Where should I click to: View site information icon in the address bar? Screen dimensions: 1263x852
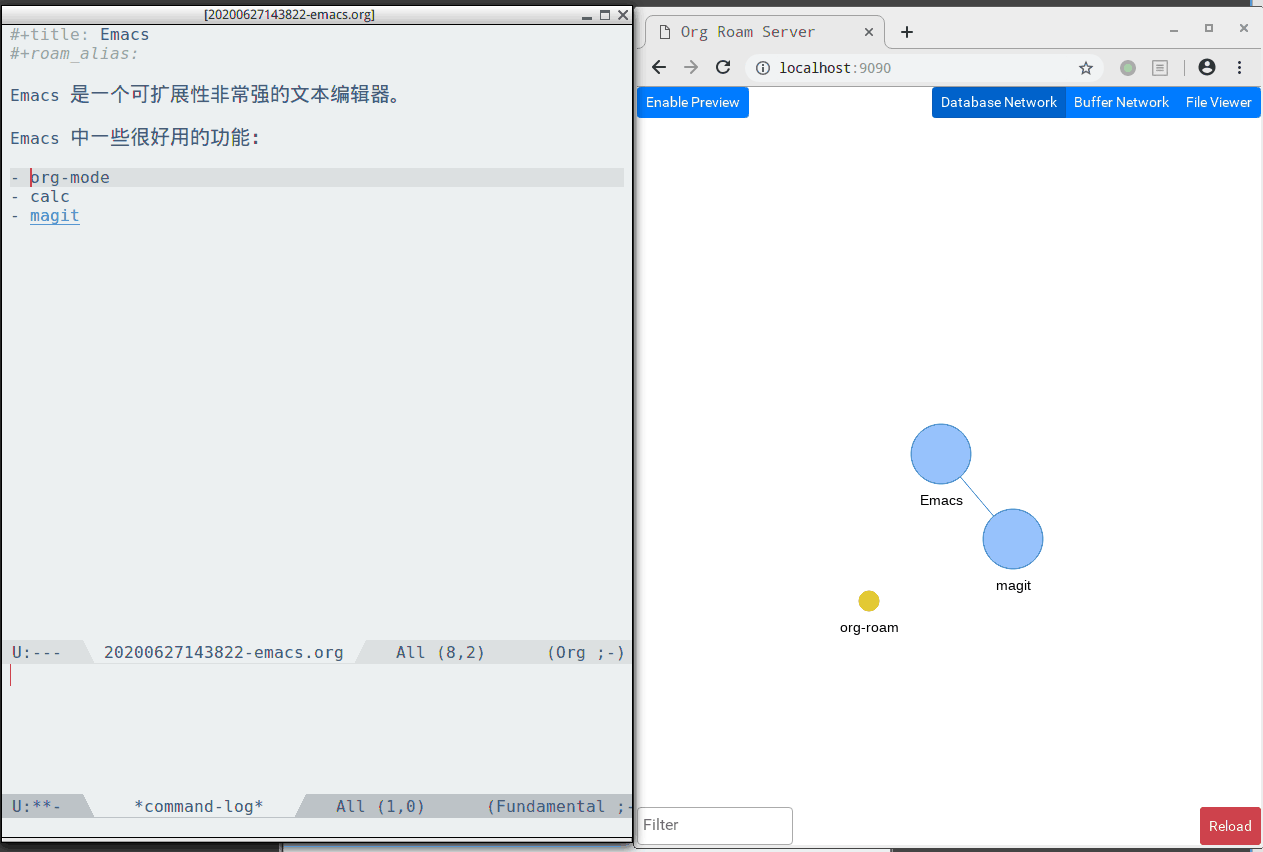tap(762, 68)
